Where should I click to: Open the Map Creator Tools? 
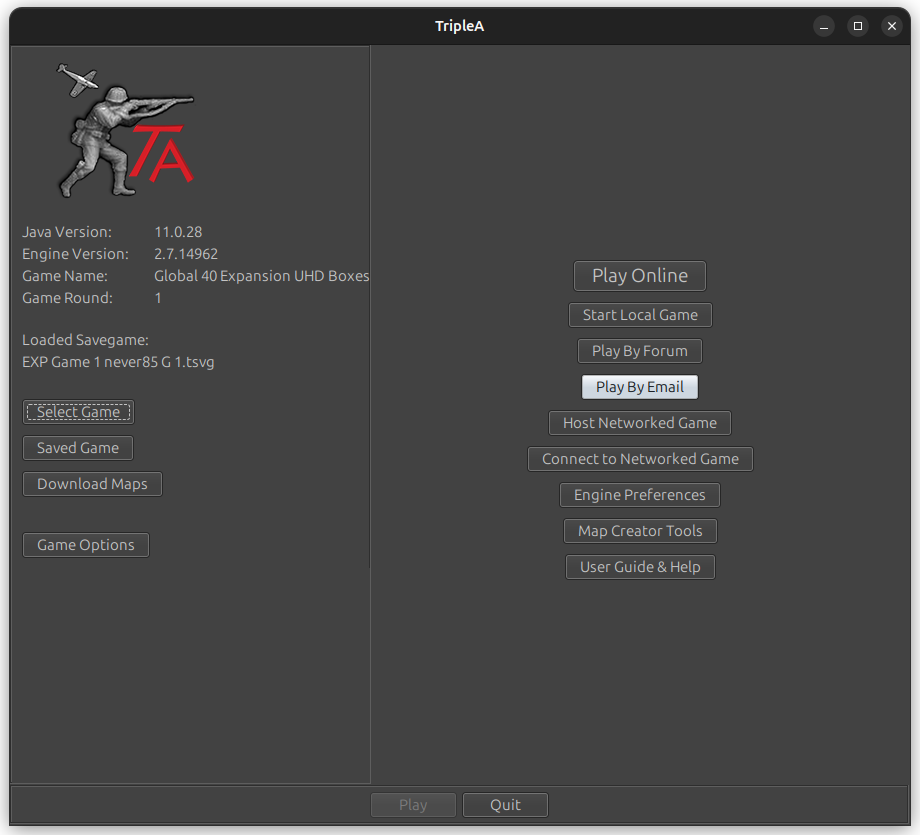click(639, 530)
